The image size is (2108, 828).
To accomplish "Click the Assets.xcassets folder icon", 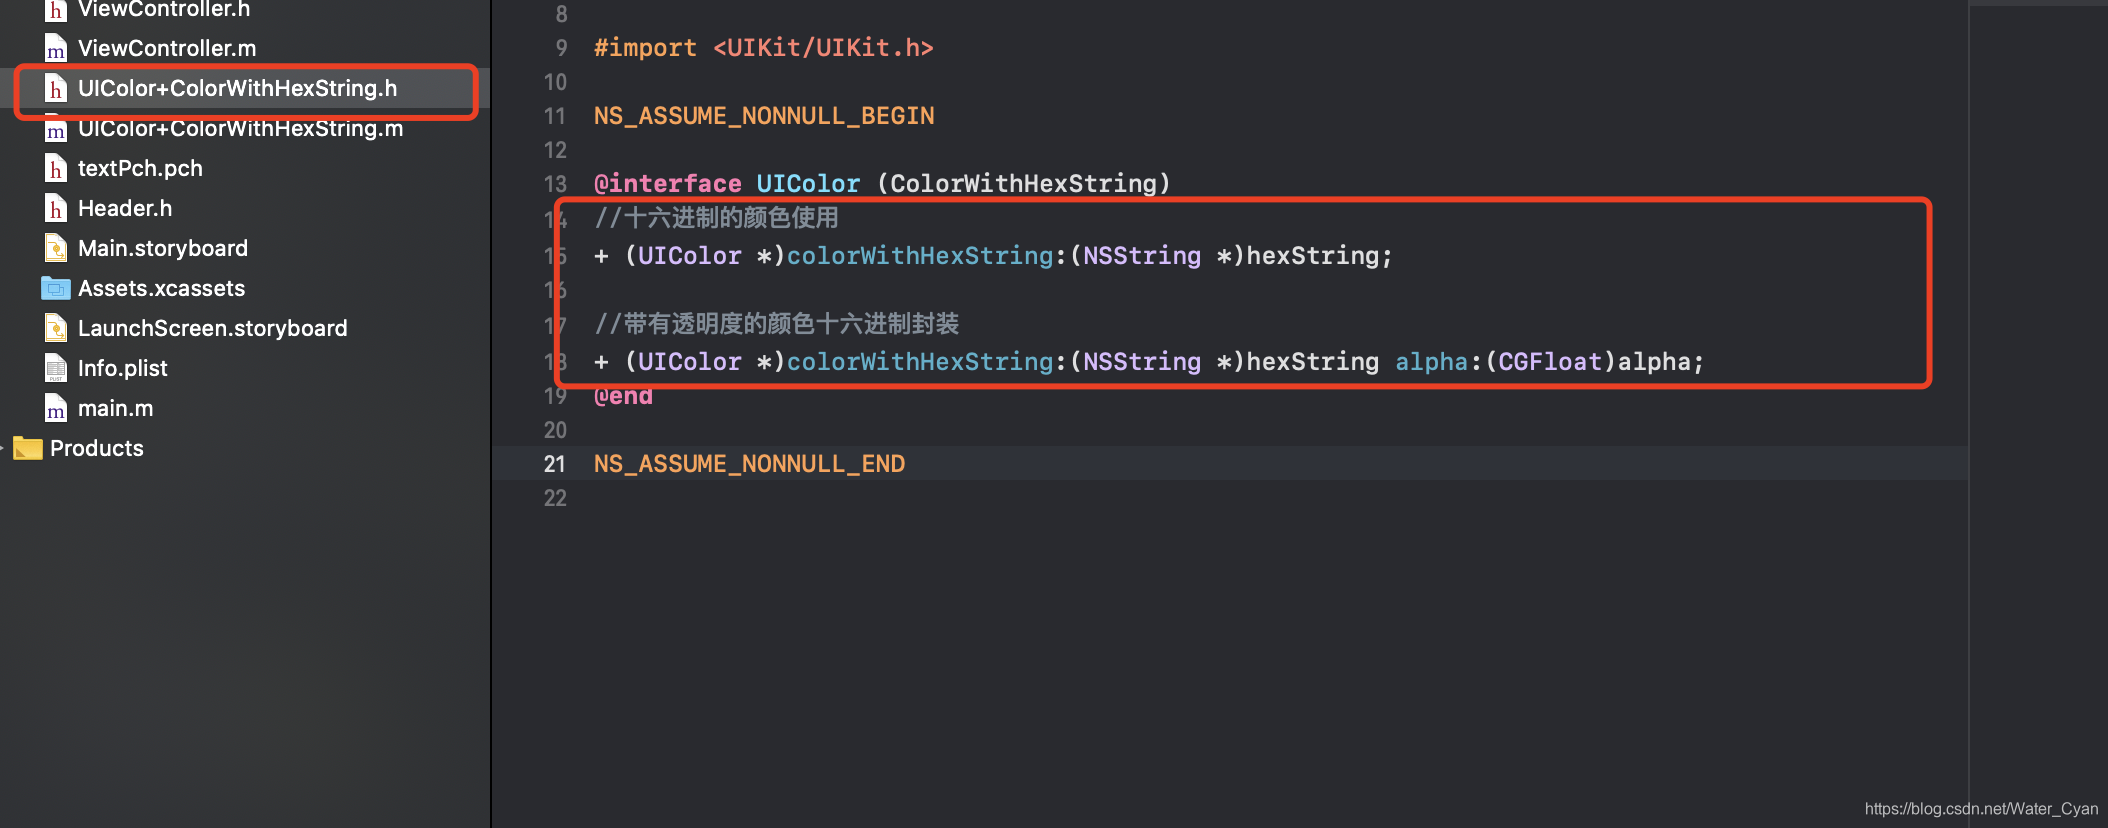I will 56,288.
